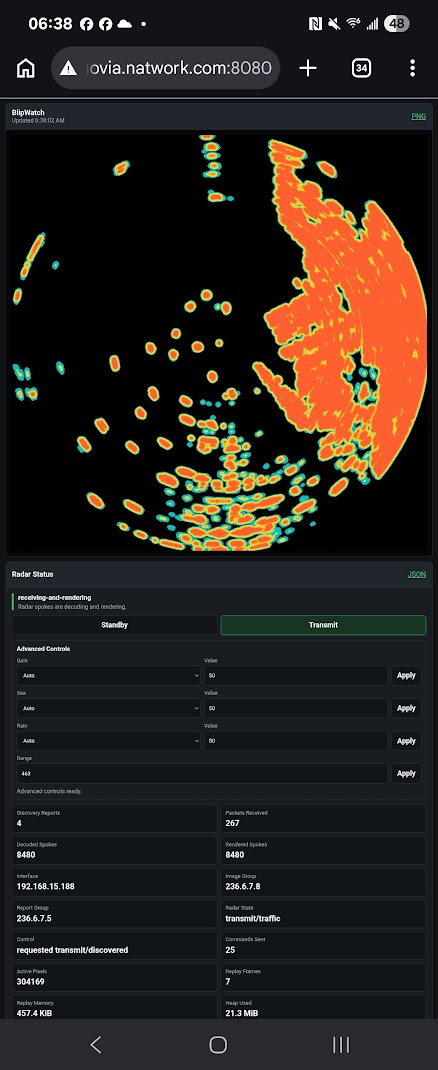Click the Replay Frames value 7
This screenshot has height=1070, width=438.
click(228, 981)
